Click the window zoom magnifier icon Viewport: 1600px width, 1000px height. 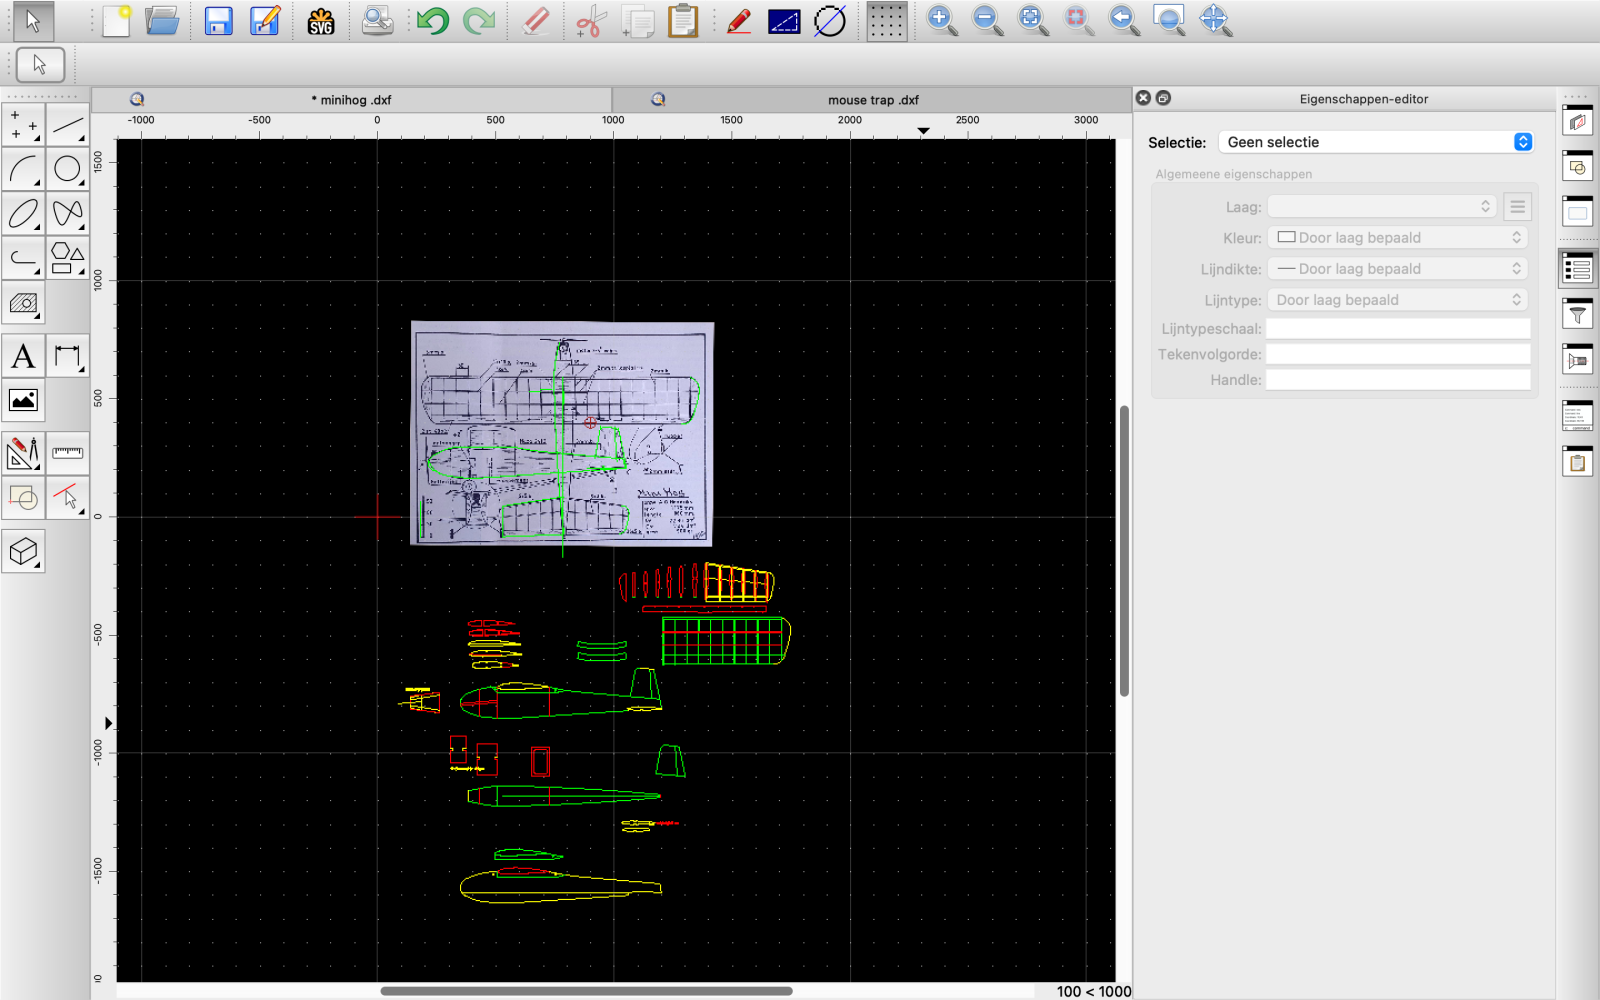[x=1169, y=20]
